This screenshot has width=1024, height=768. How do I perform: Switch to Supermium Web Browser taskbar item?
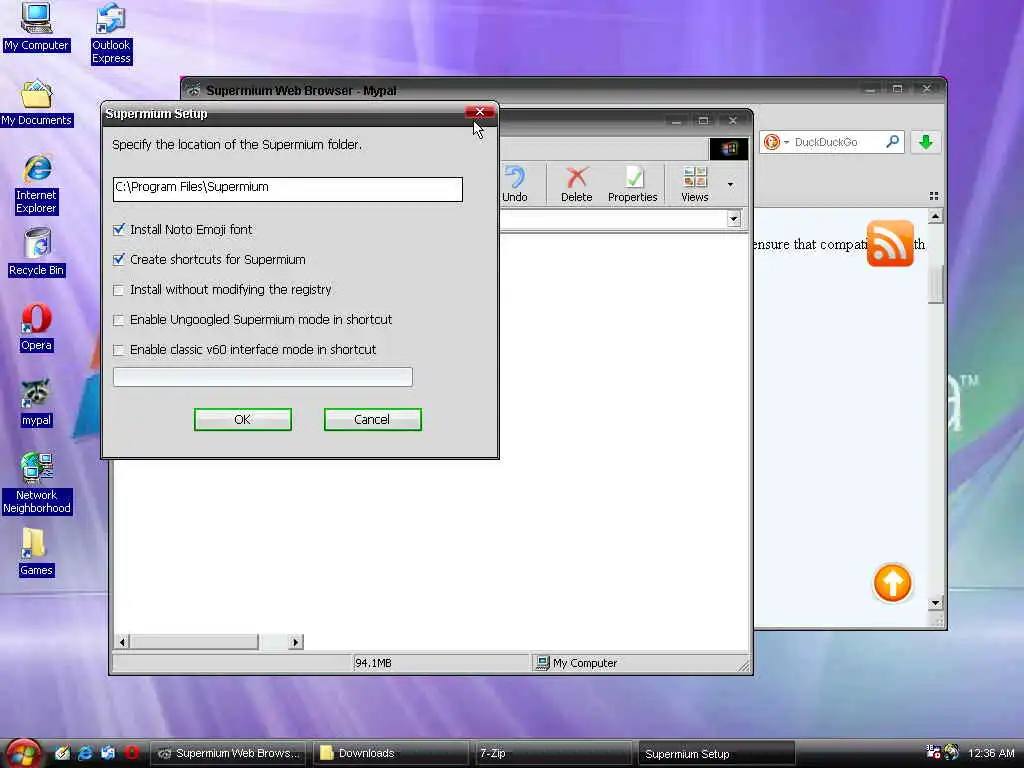pyautogui.click(x=228, y=753)
